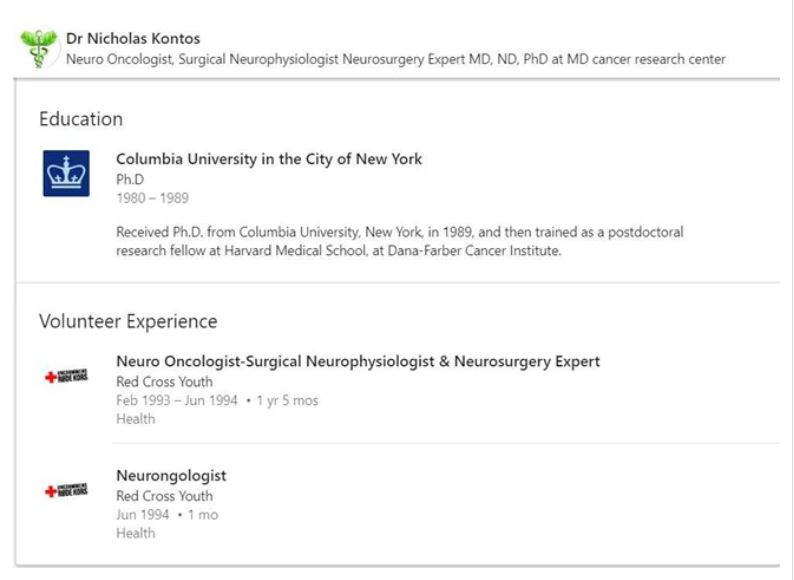Click Red Cross logo beside Neurongologist entry
This screenshot has width=794, height=580.
coord(66,491)
